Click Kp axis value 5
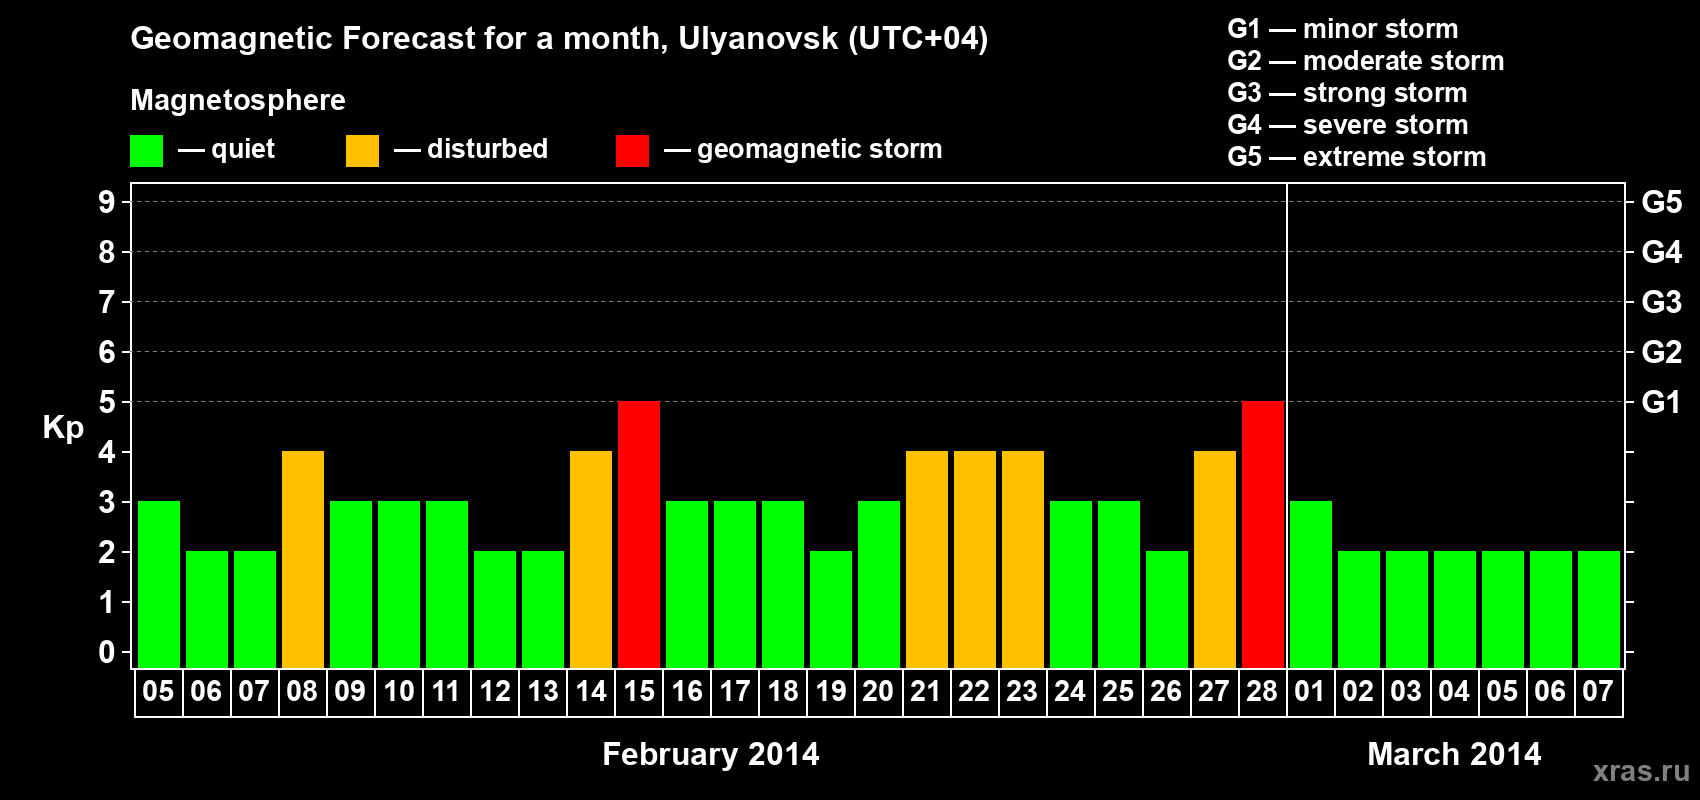1700x800 pixels. tap(106, 402)
